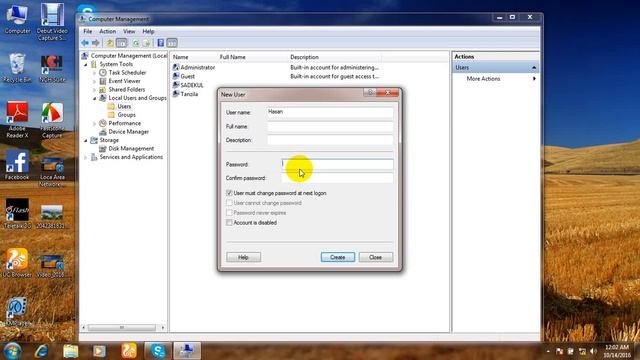Click the Description input field in the dialog

(330, 140)
